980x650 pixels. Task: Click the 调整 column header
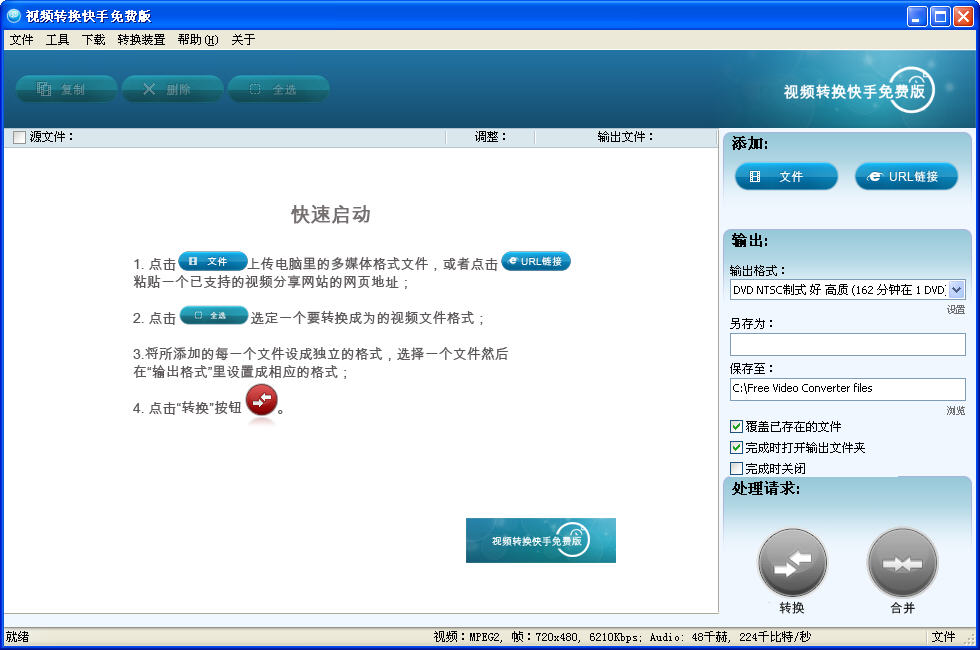pyautogui.click(x=490, y=137)
